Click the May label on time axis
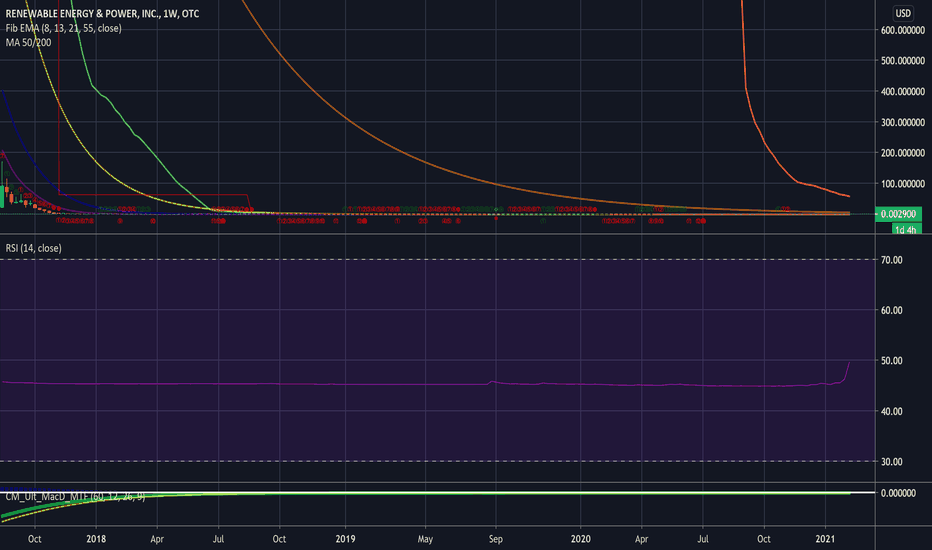The width and height of the screenshot is (932, 550). coord(425,539)
